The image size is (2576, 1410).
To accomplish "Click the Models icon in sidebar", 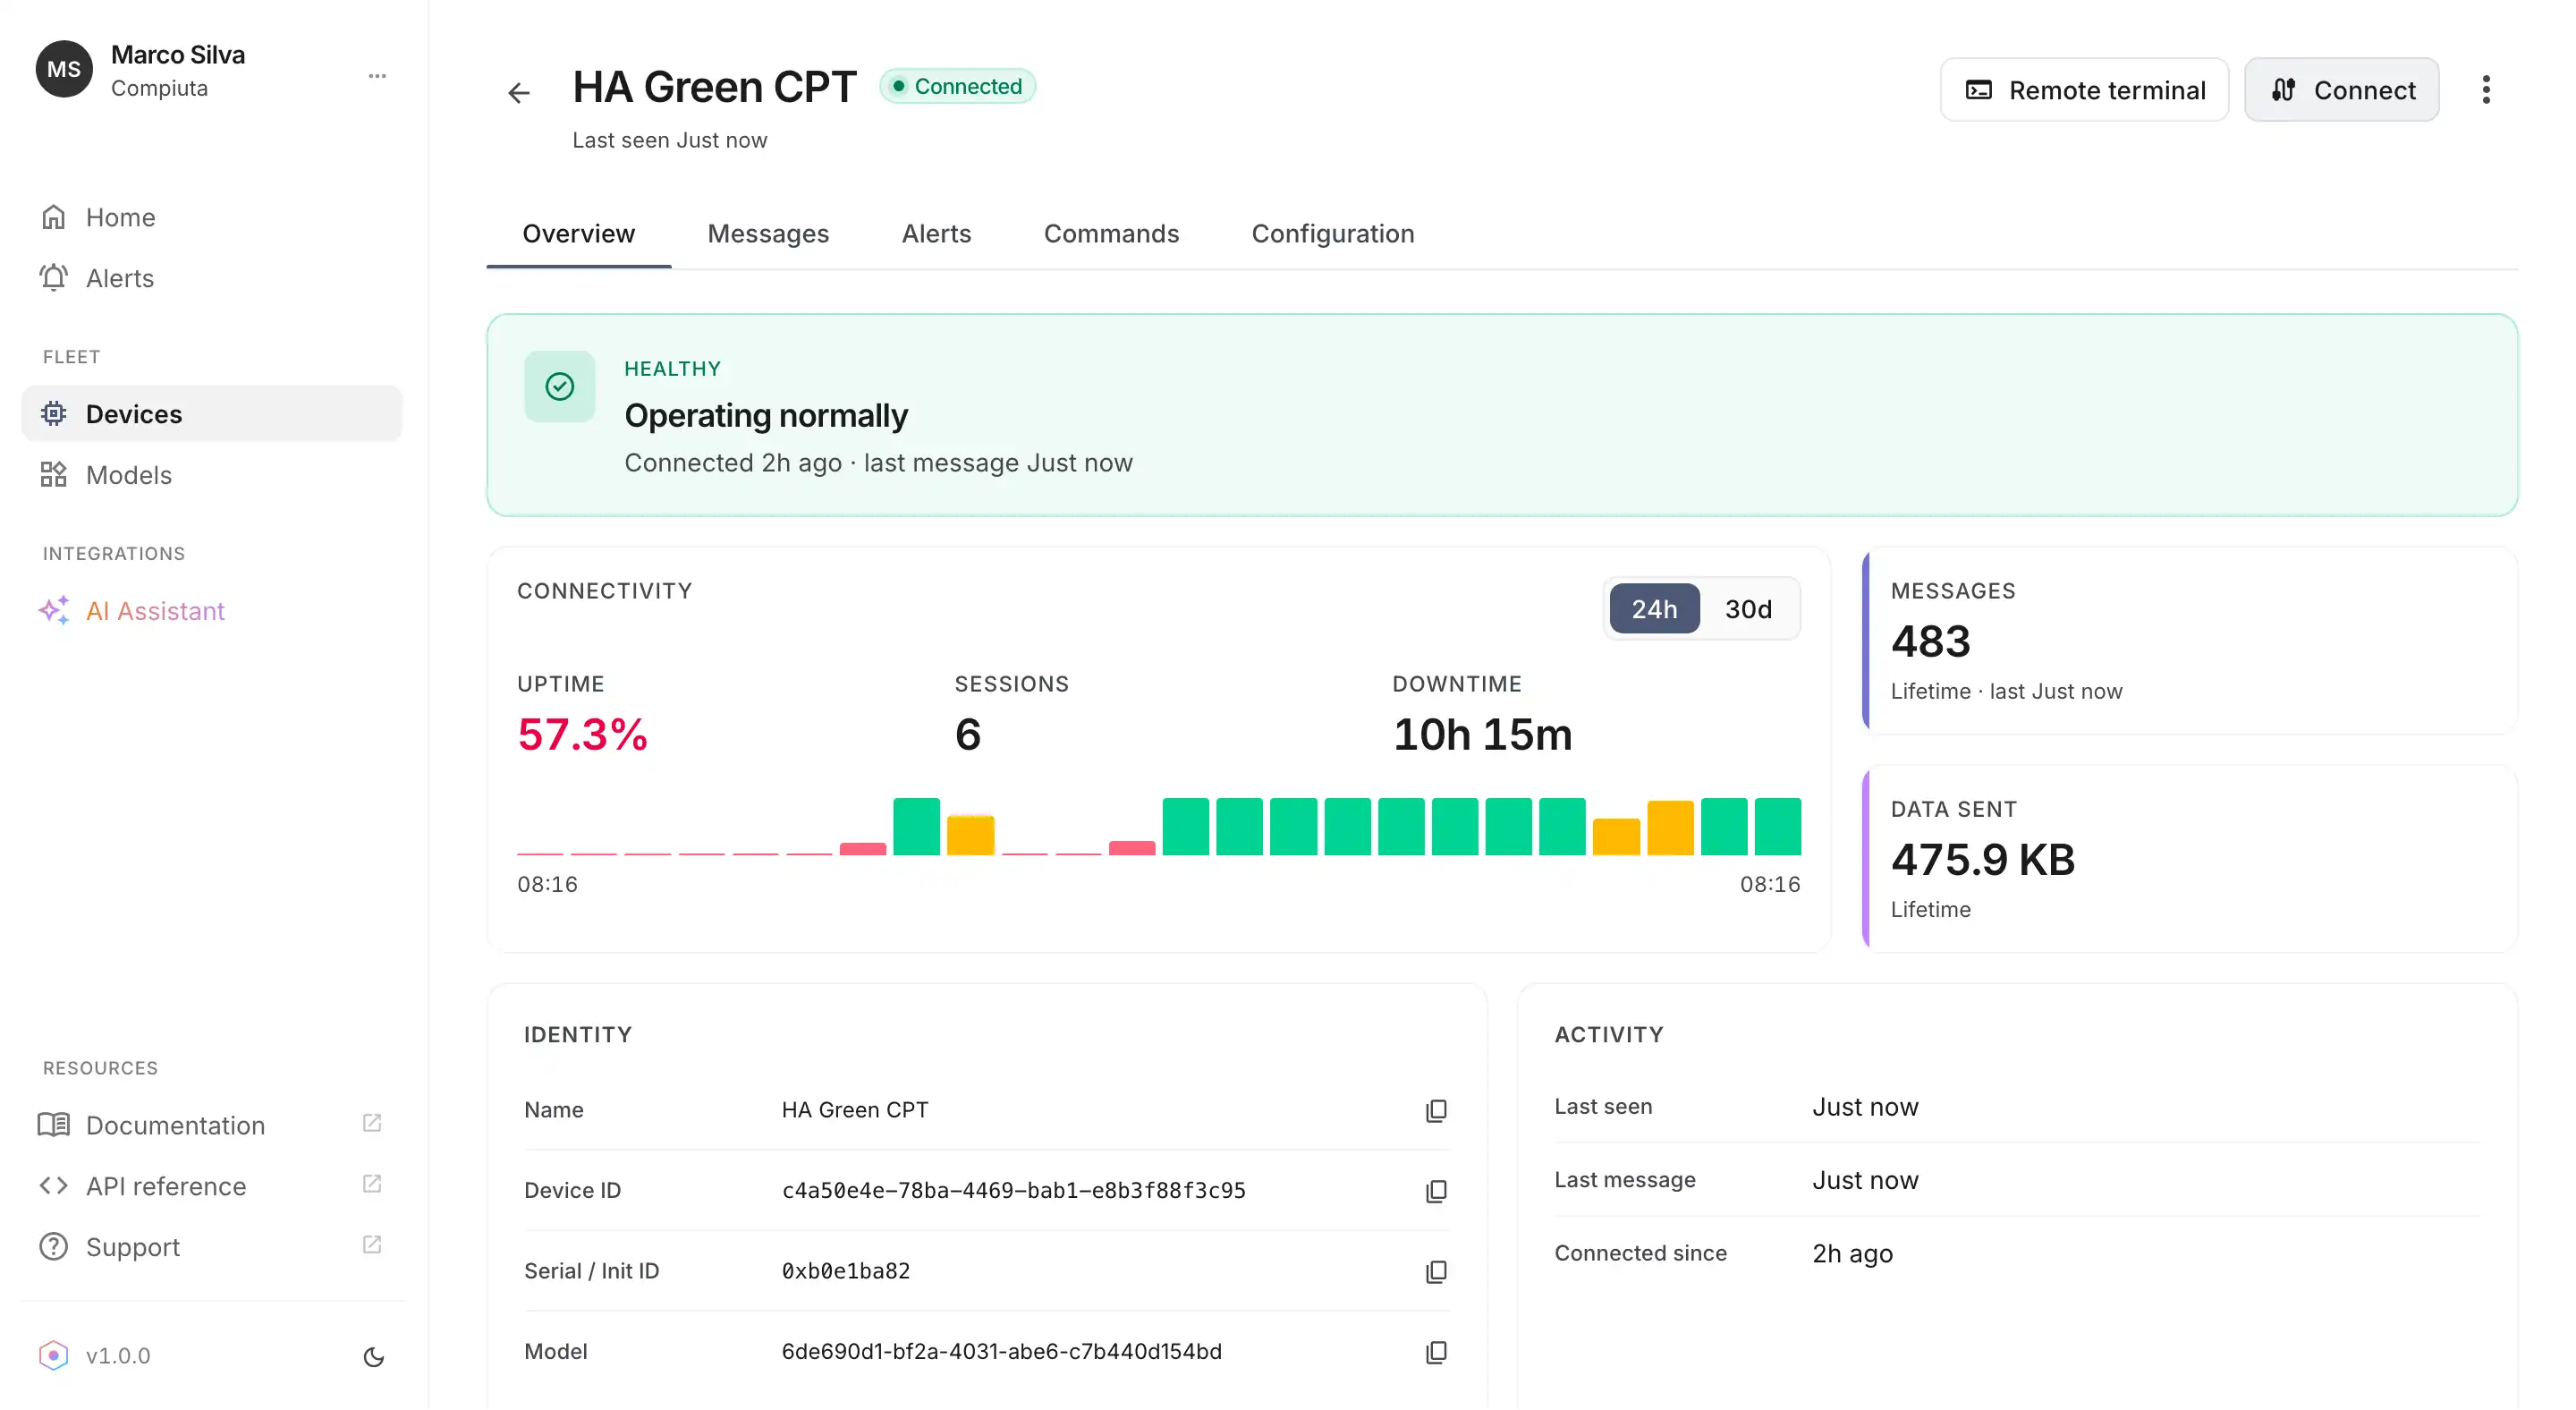I will point(54,475).
